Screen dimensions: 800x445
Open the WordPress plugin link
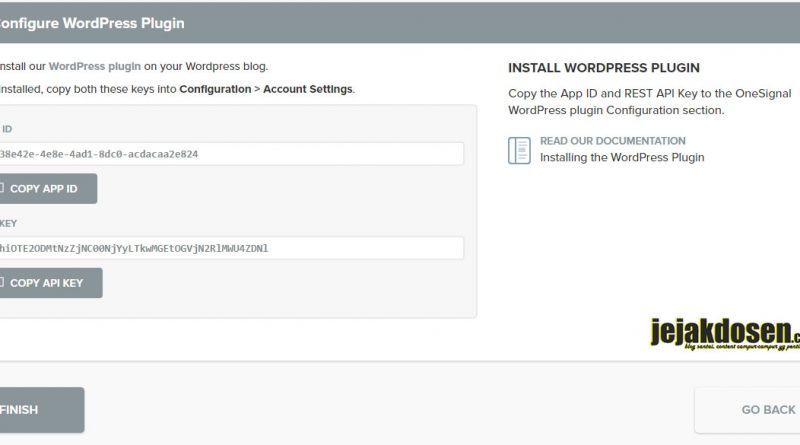(x=94, y=66)
